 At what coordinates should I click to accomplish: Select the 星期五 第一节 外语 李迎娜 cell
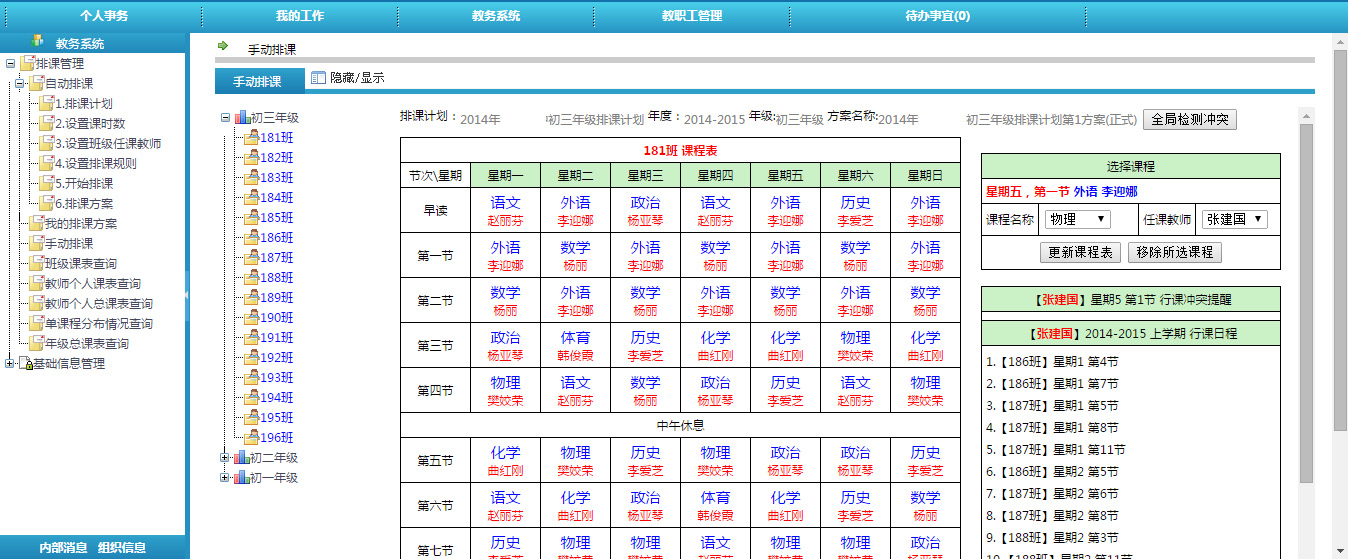pos(785,255)
